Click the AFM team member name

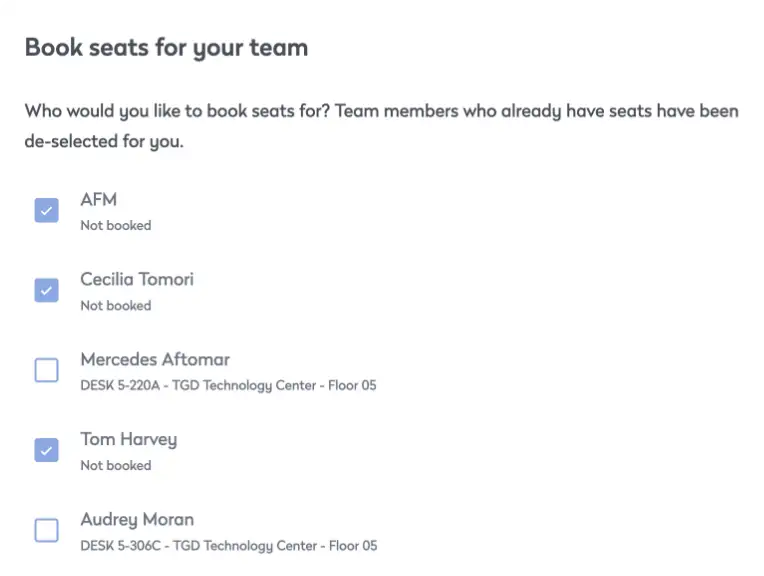coord(99,199)
